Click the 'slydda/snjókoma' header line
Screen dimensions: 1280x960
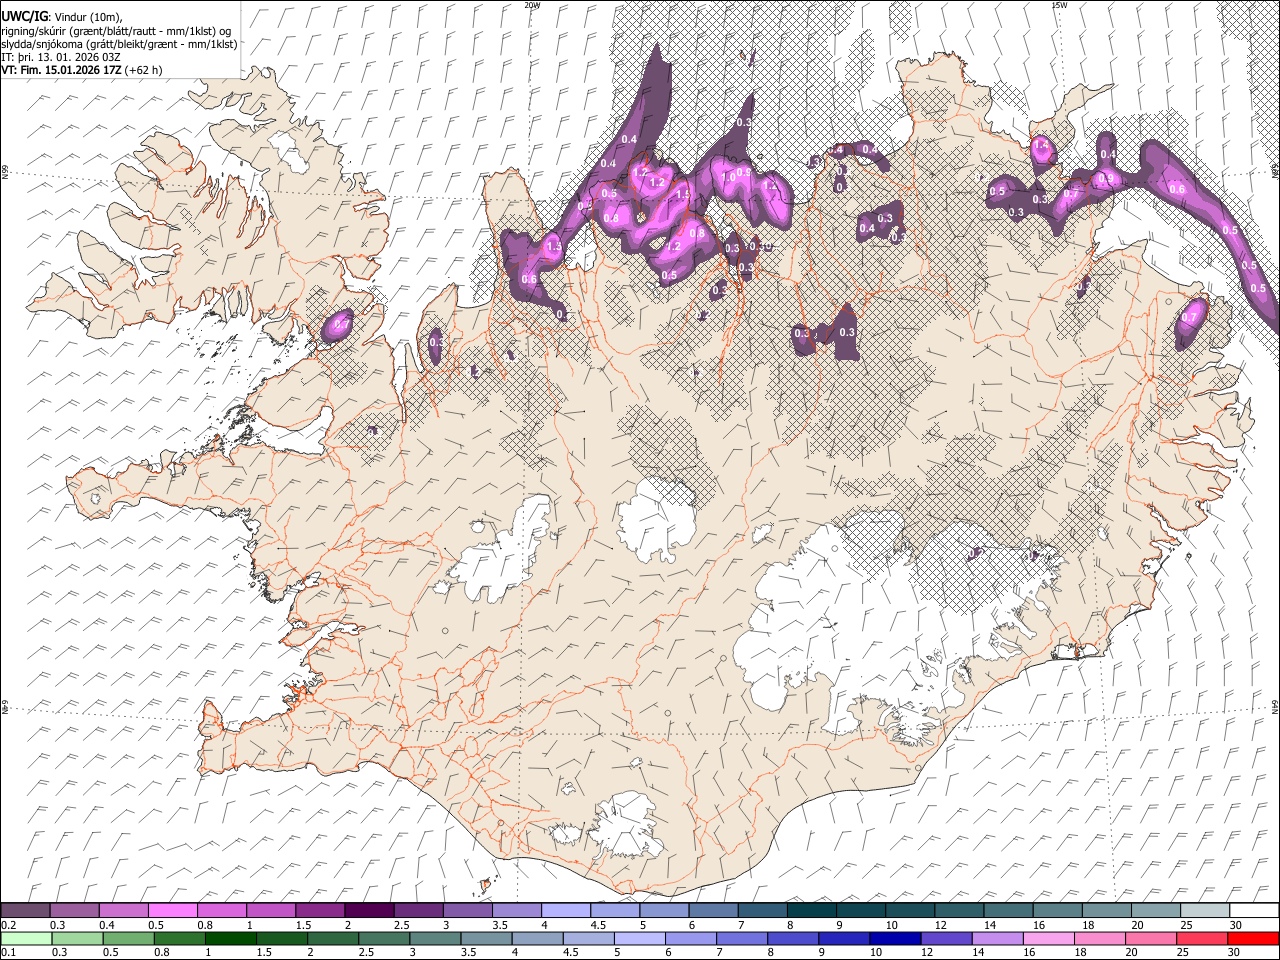pos(119,44)
